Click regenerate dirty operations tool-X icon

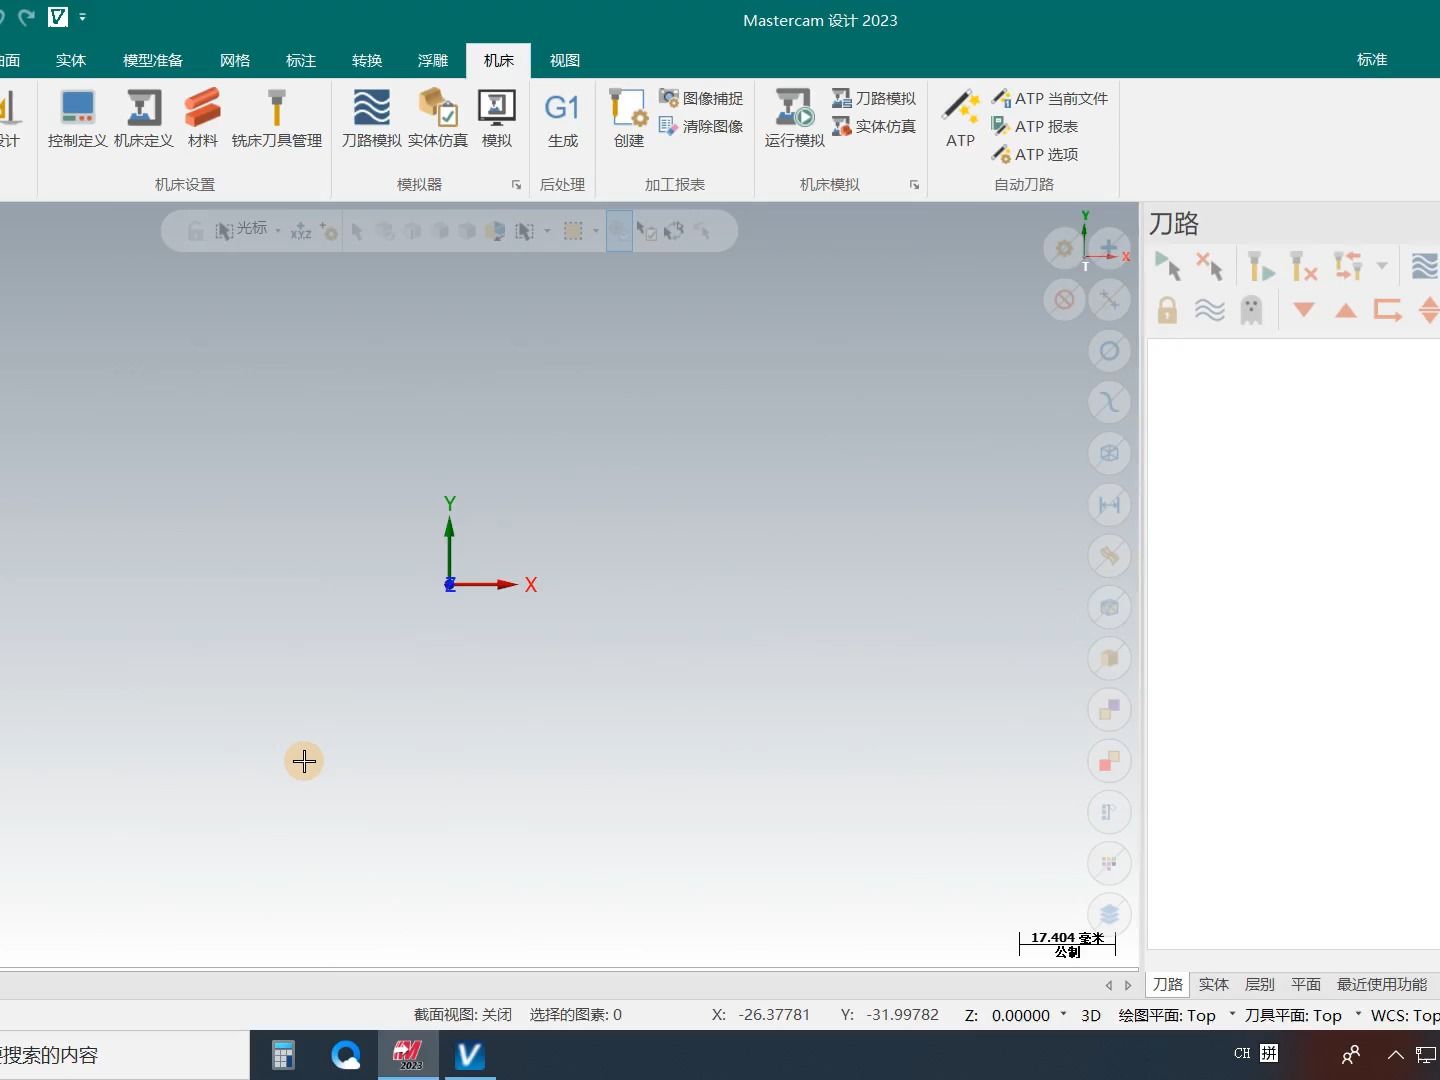(x=1304, y=266)
